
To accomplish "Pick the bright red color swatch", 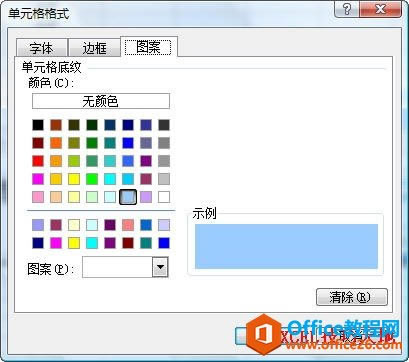I will click(x=38, y=161).
